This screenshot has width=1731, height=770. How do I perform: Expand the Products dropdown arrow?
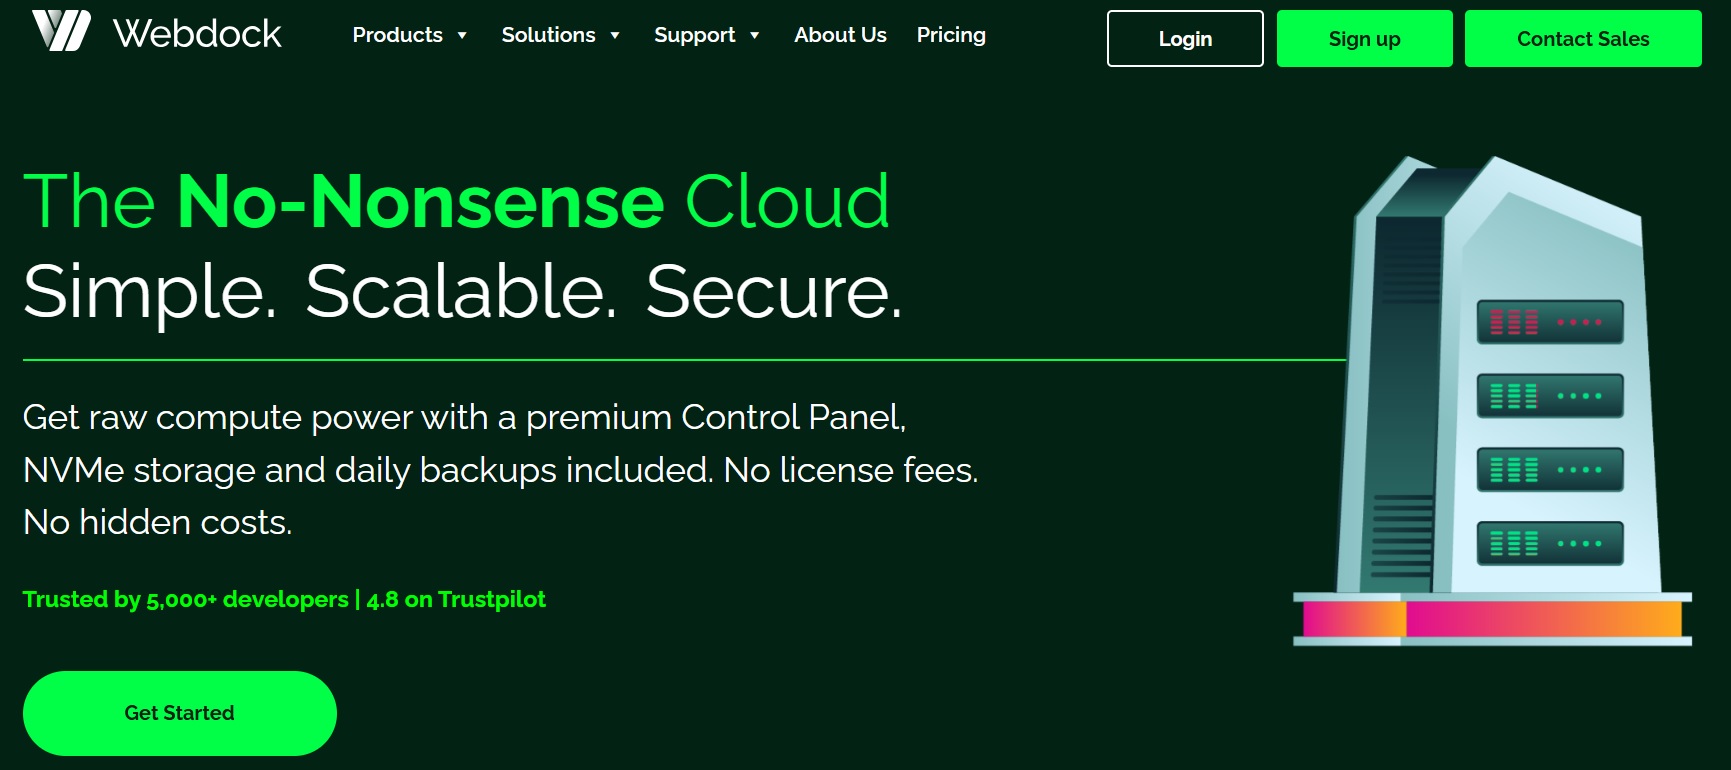(x=462, y=36)
